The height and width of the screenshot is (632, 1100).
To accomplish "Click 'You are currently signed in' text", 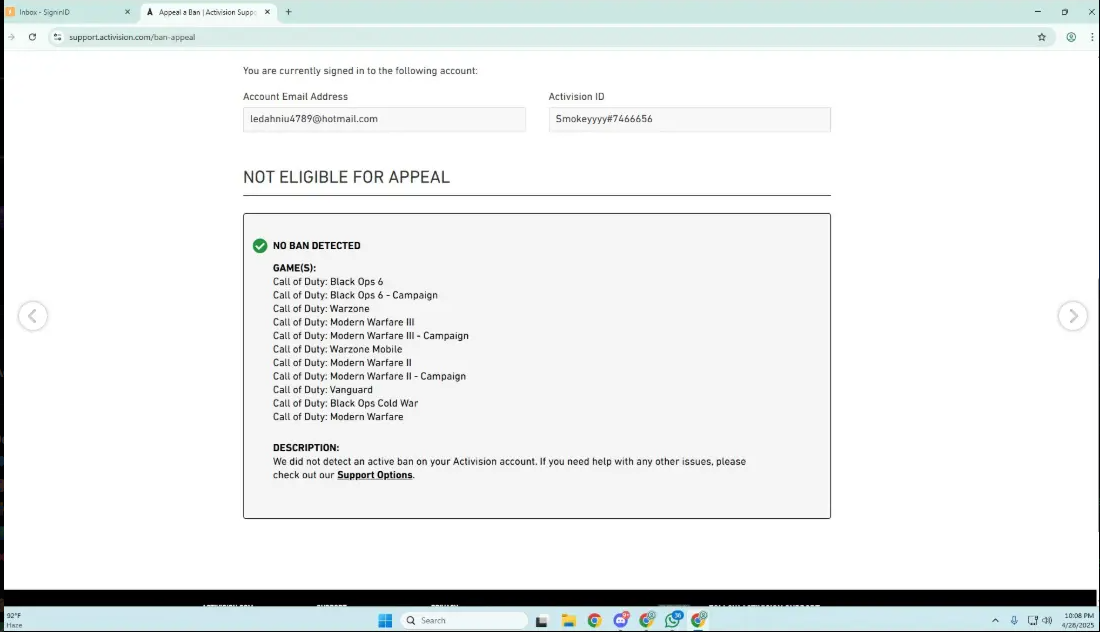I will (360, 71).
